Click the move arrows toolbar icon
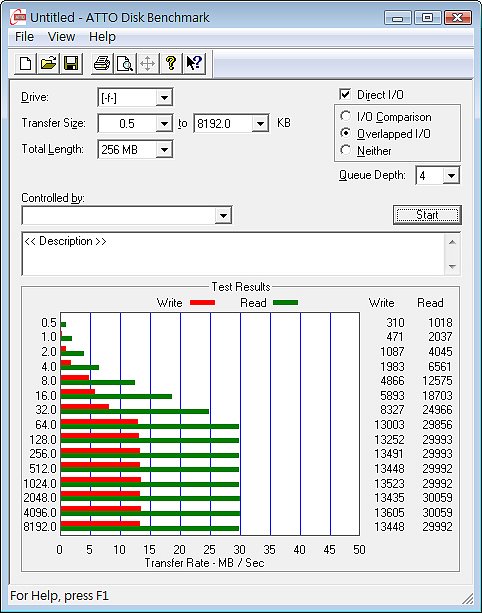The width and height of the screenshot is (482, 613). pos(147,63)
